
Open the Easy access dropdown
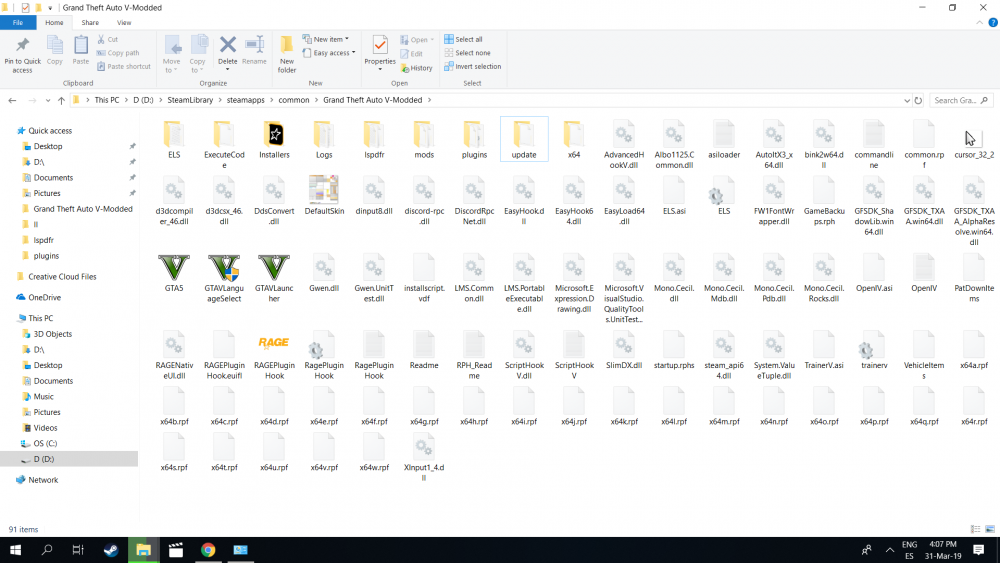331,53
